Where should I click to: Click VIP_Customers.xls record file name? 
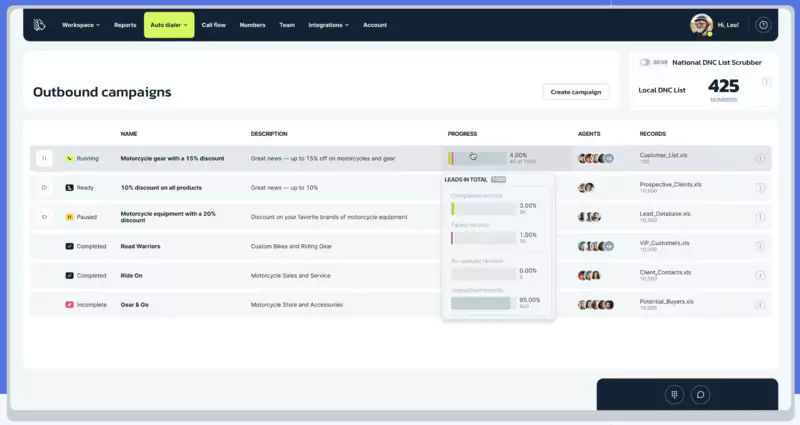tap(664, 243)
